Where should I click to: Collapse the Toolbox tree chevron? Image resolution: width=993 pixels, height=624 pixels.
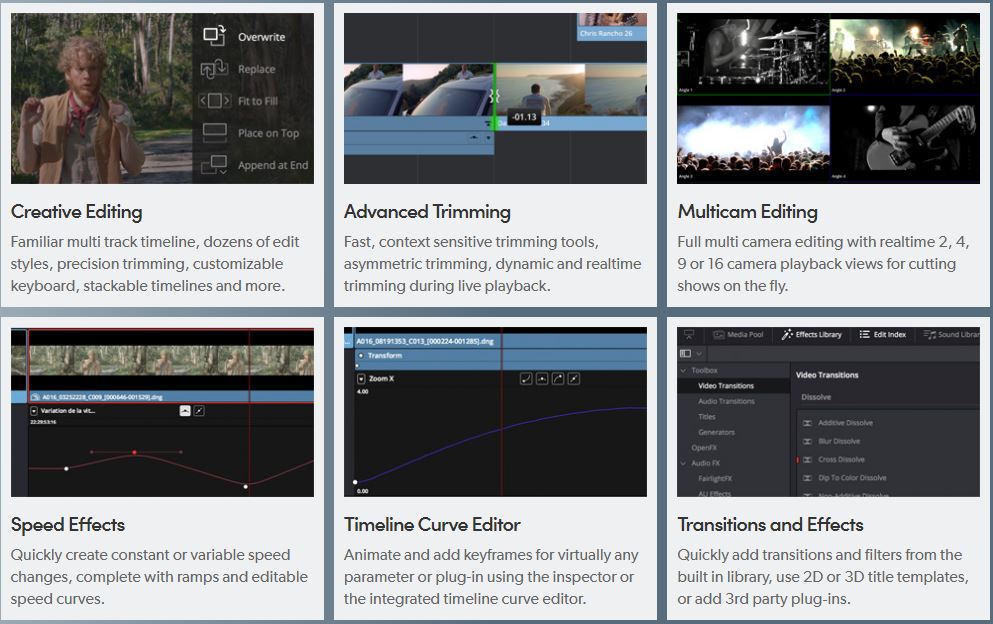[683, 371]
